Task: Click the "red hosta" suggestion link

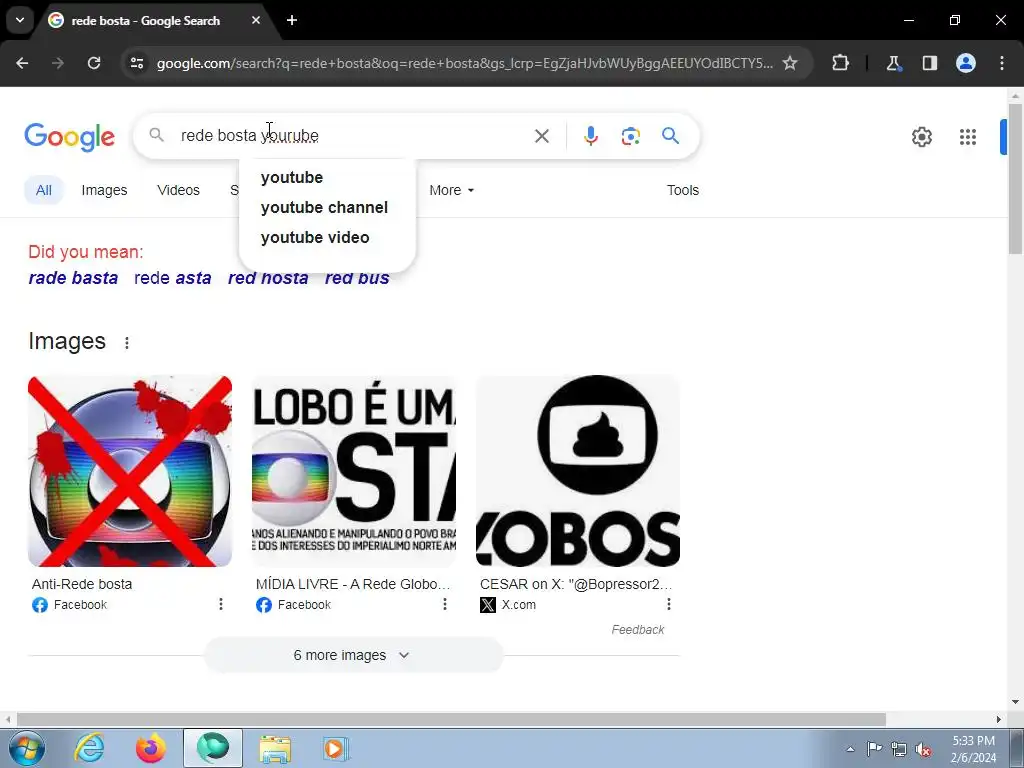Action: click(x=268, y=278)
